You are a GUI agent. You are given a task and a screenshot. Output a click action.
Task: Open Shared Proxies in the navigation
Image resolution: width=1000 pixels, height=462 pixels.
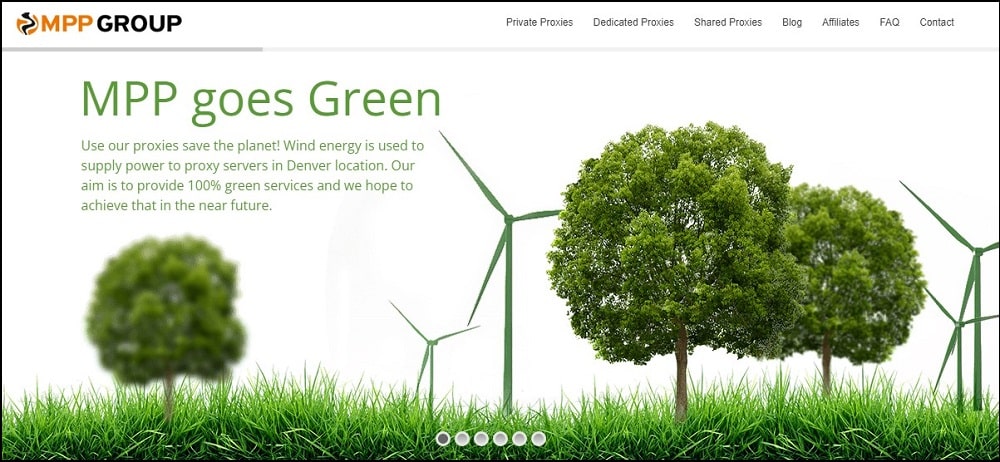pos(728,22)
